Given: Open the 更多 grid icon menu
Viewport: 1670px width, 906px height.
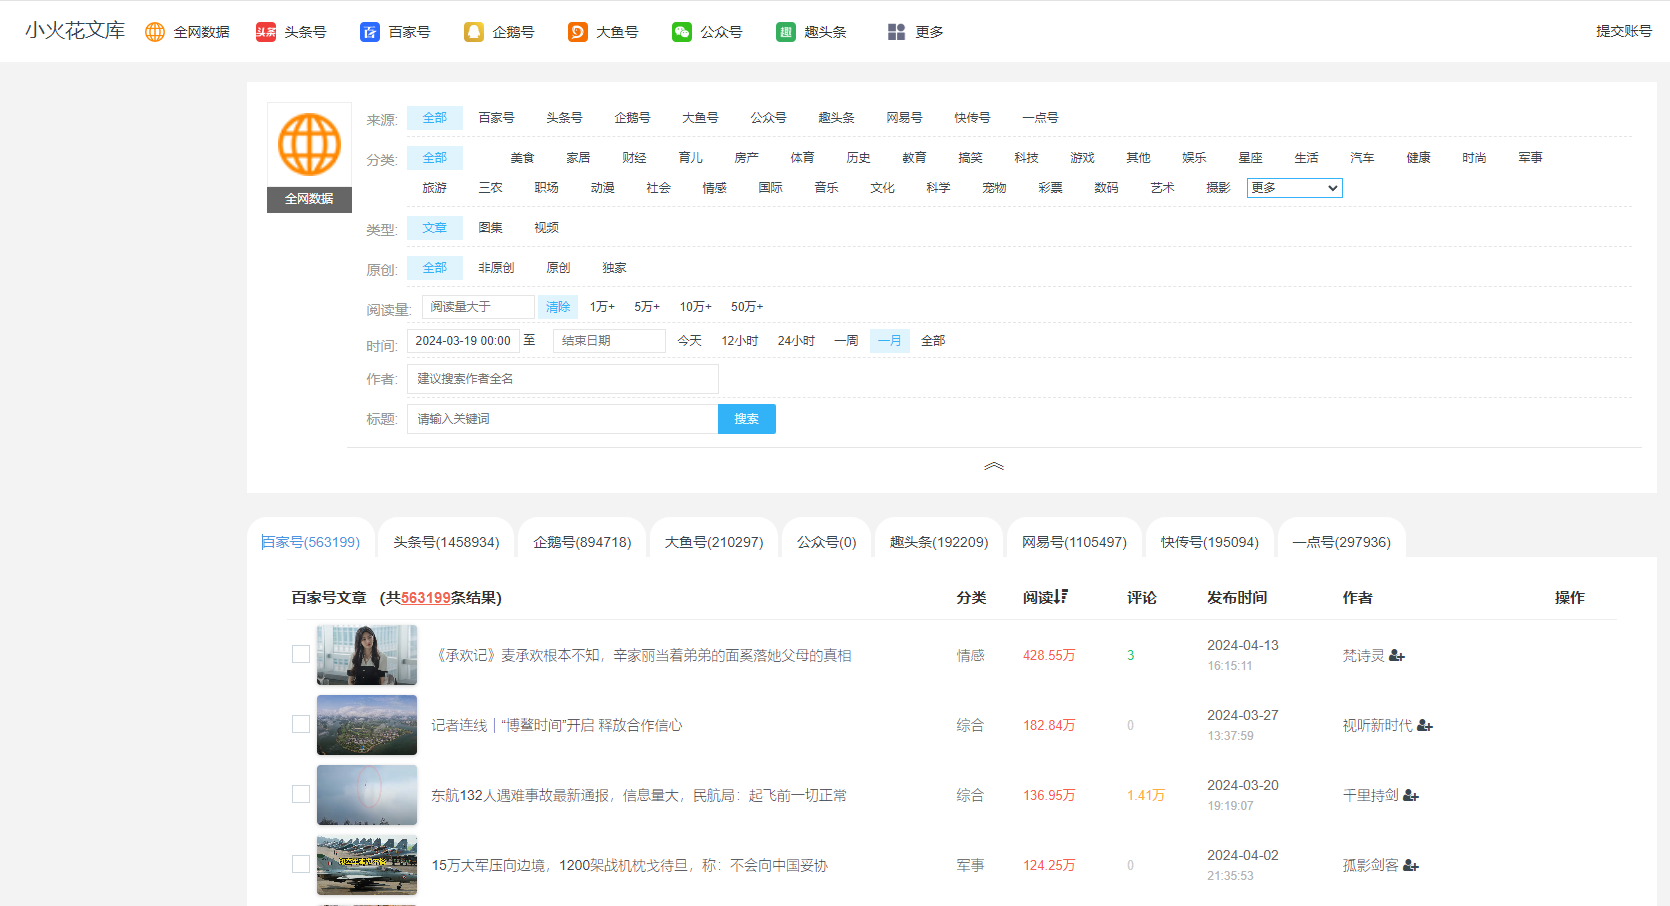Looking at the screenshot, I should coord(896,32).
